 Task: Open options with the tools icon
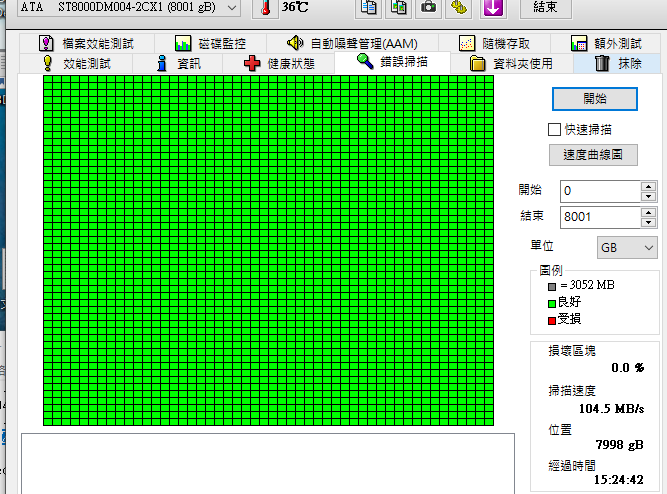point(459,8)
